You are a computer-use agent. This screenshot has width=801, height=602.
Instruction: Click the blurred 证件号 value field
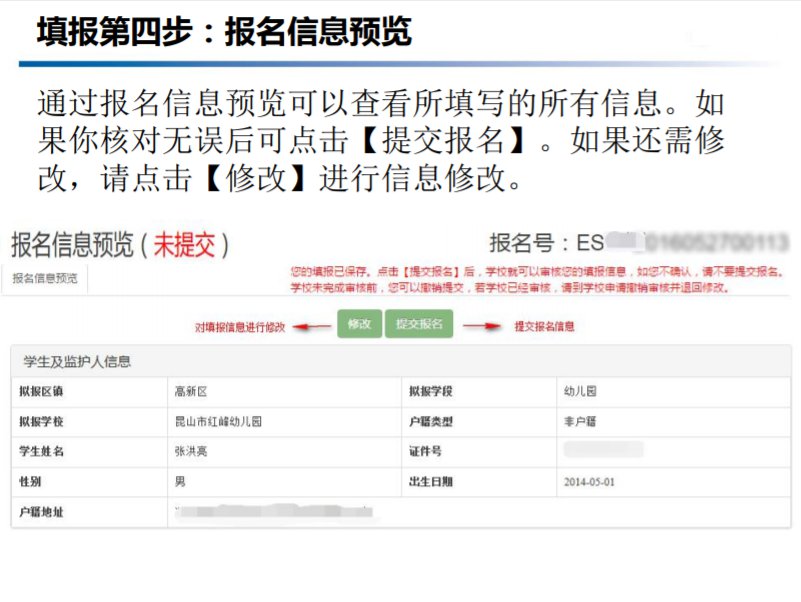pyautogui.click(x=603, y=450)
